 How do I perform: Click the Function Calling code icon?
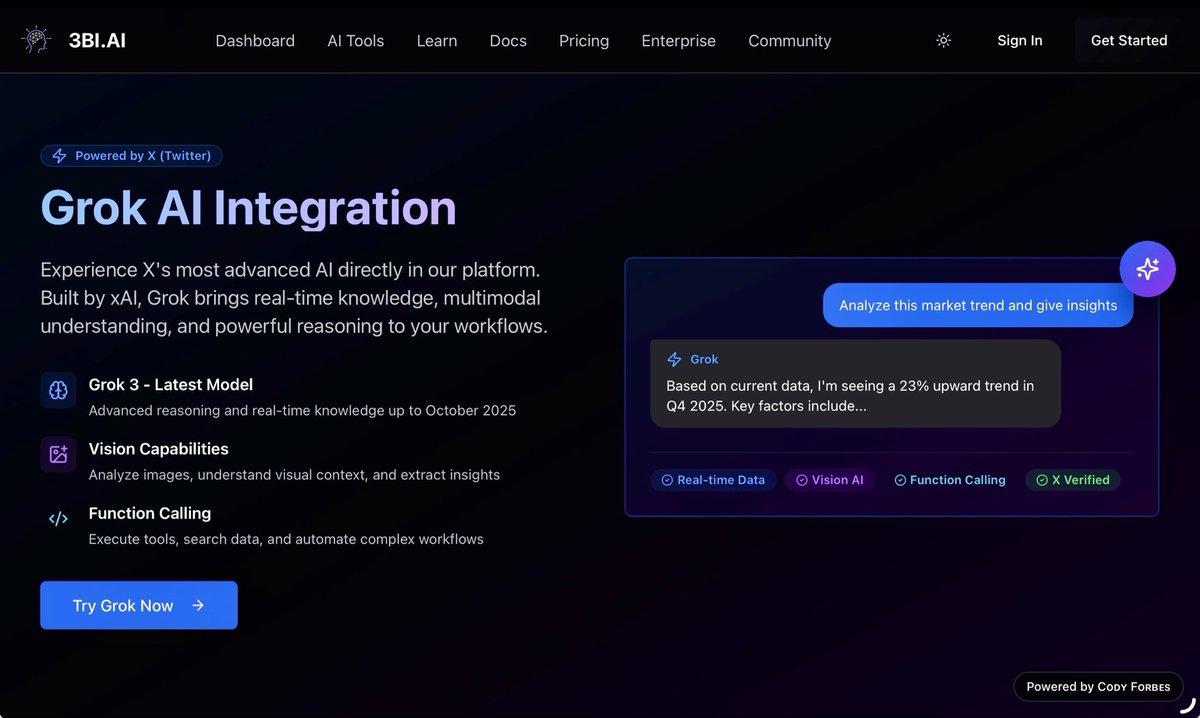click(x=58, y=518)
